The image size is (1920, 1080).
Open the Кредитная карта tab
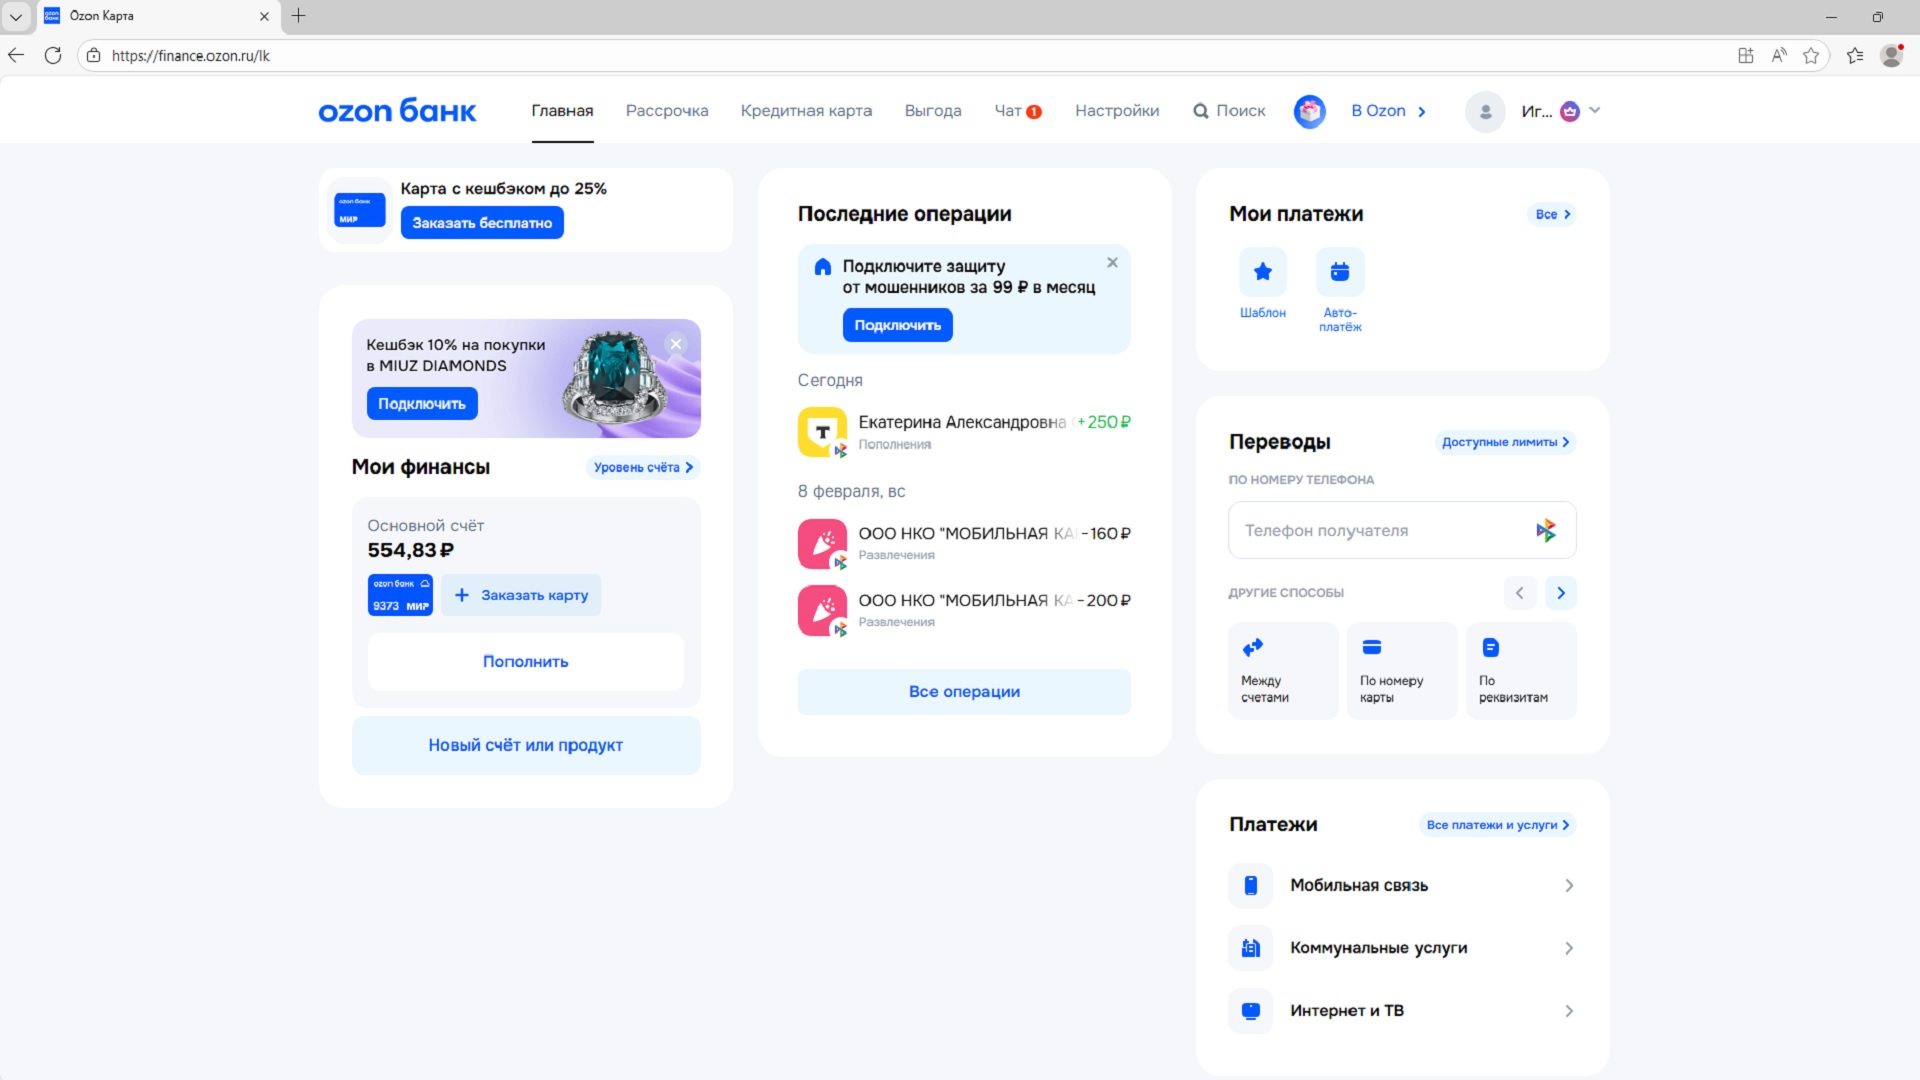click(806, 111)
